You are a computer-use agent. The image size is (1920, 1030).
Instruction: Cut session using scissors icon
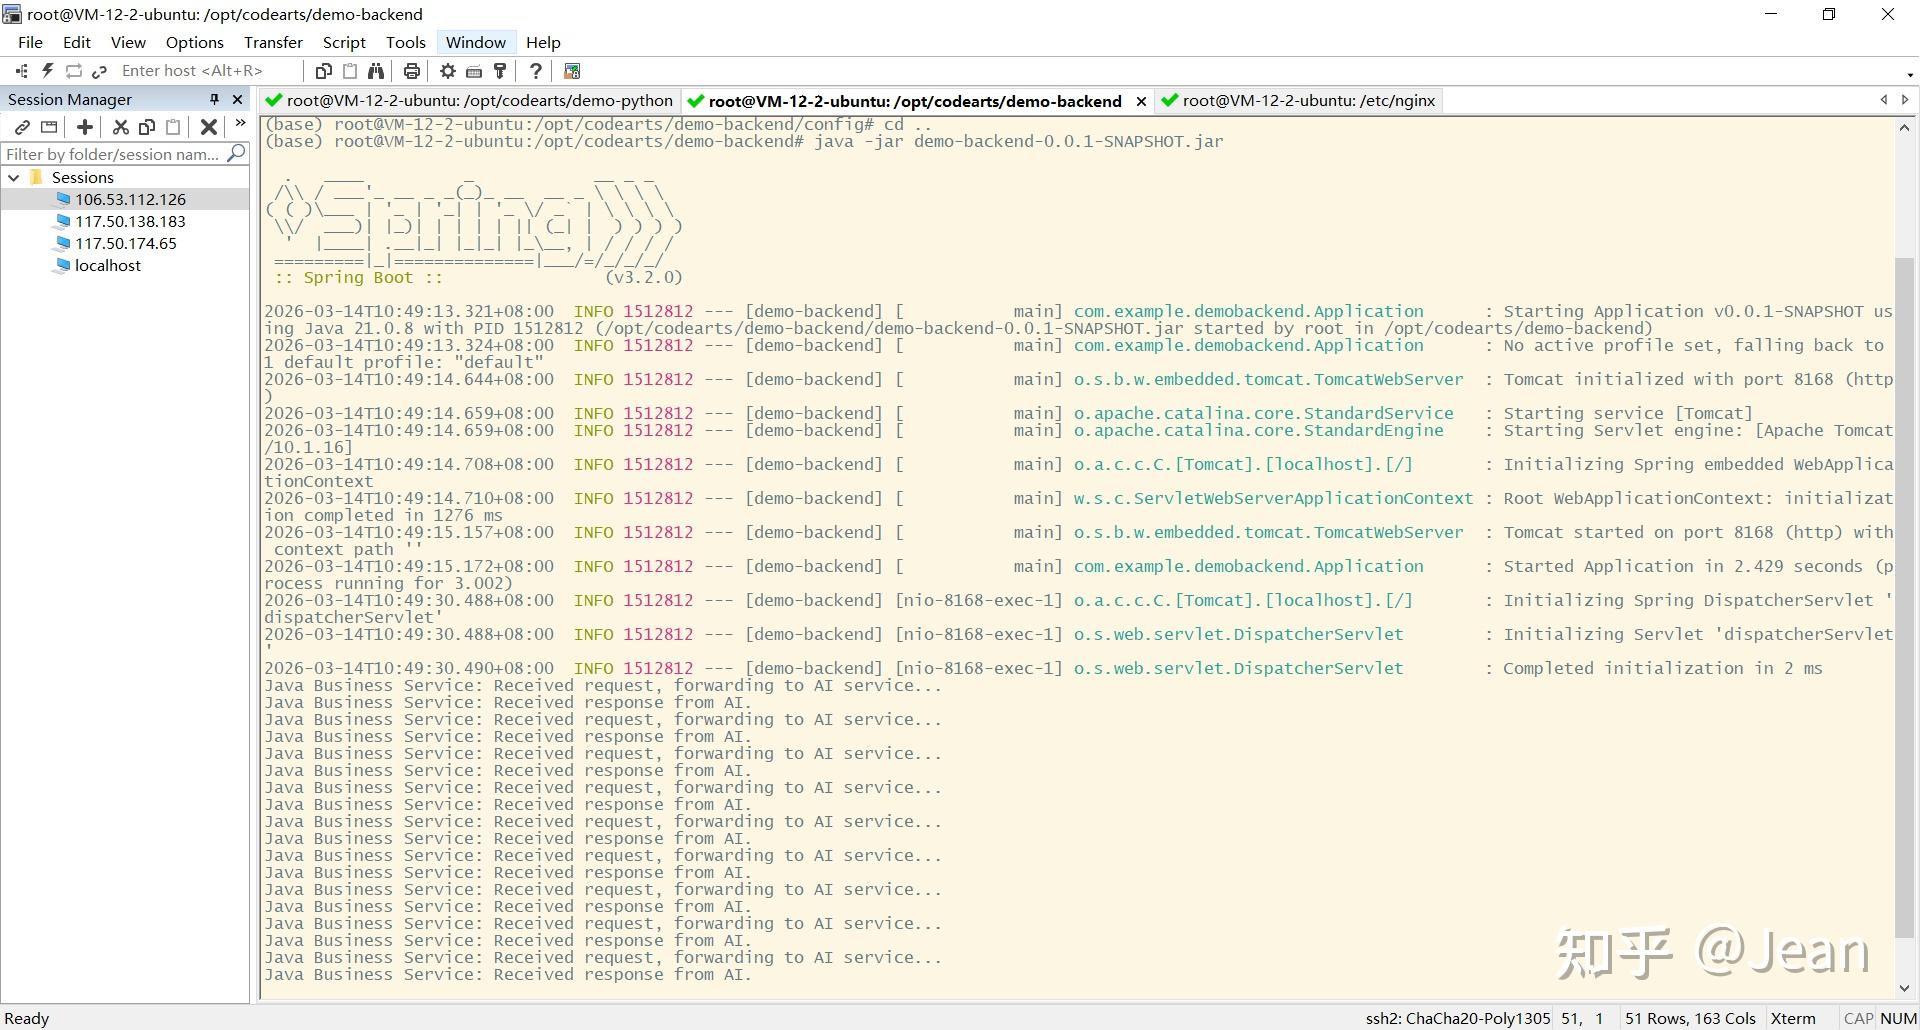point(120,127)
